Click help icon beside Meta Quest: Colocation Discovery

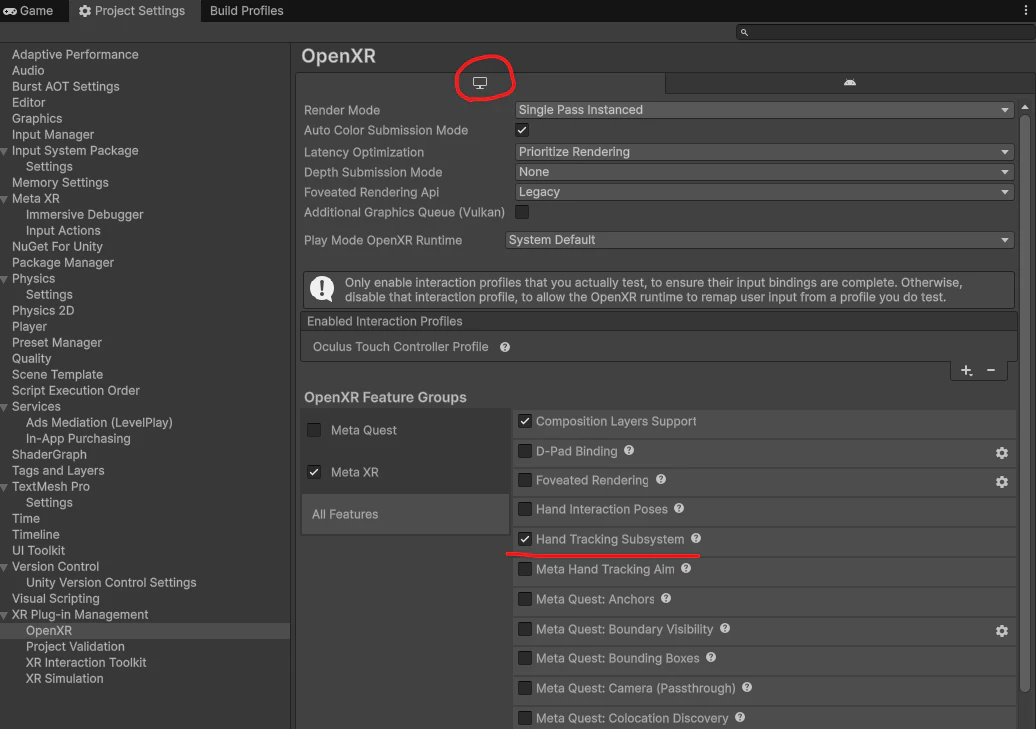(x=740, y=717)
